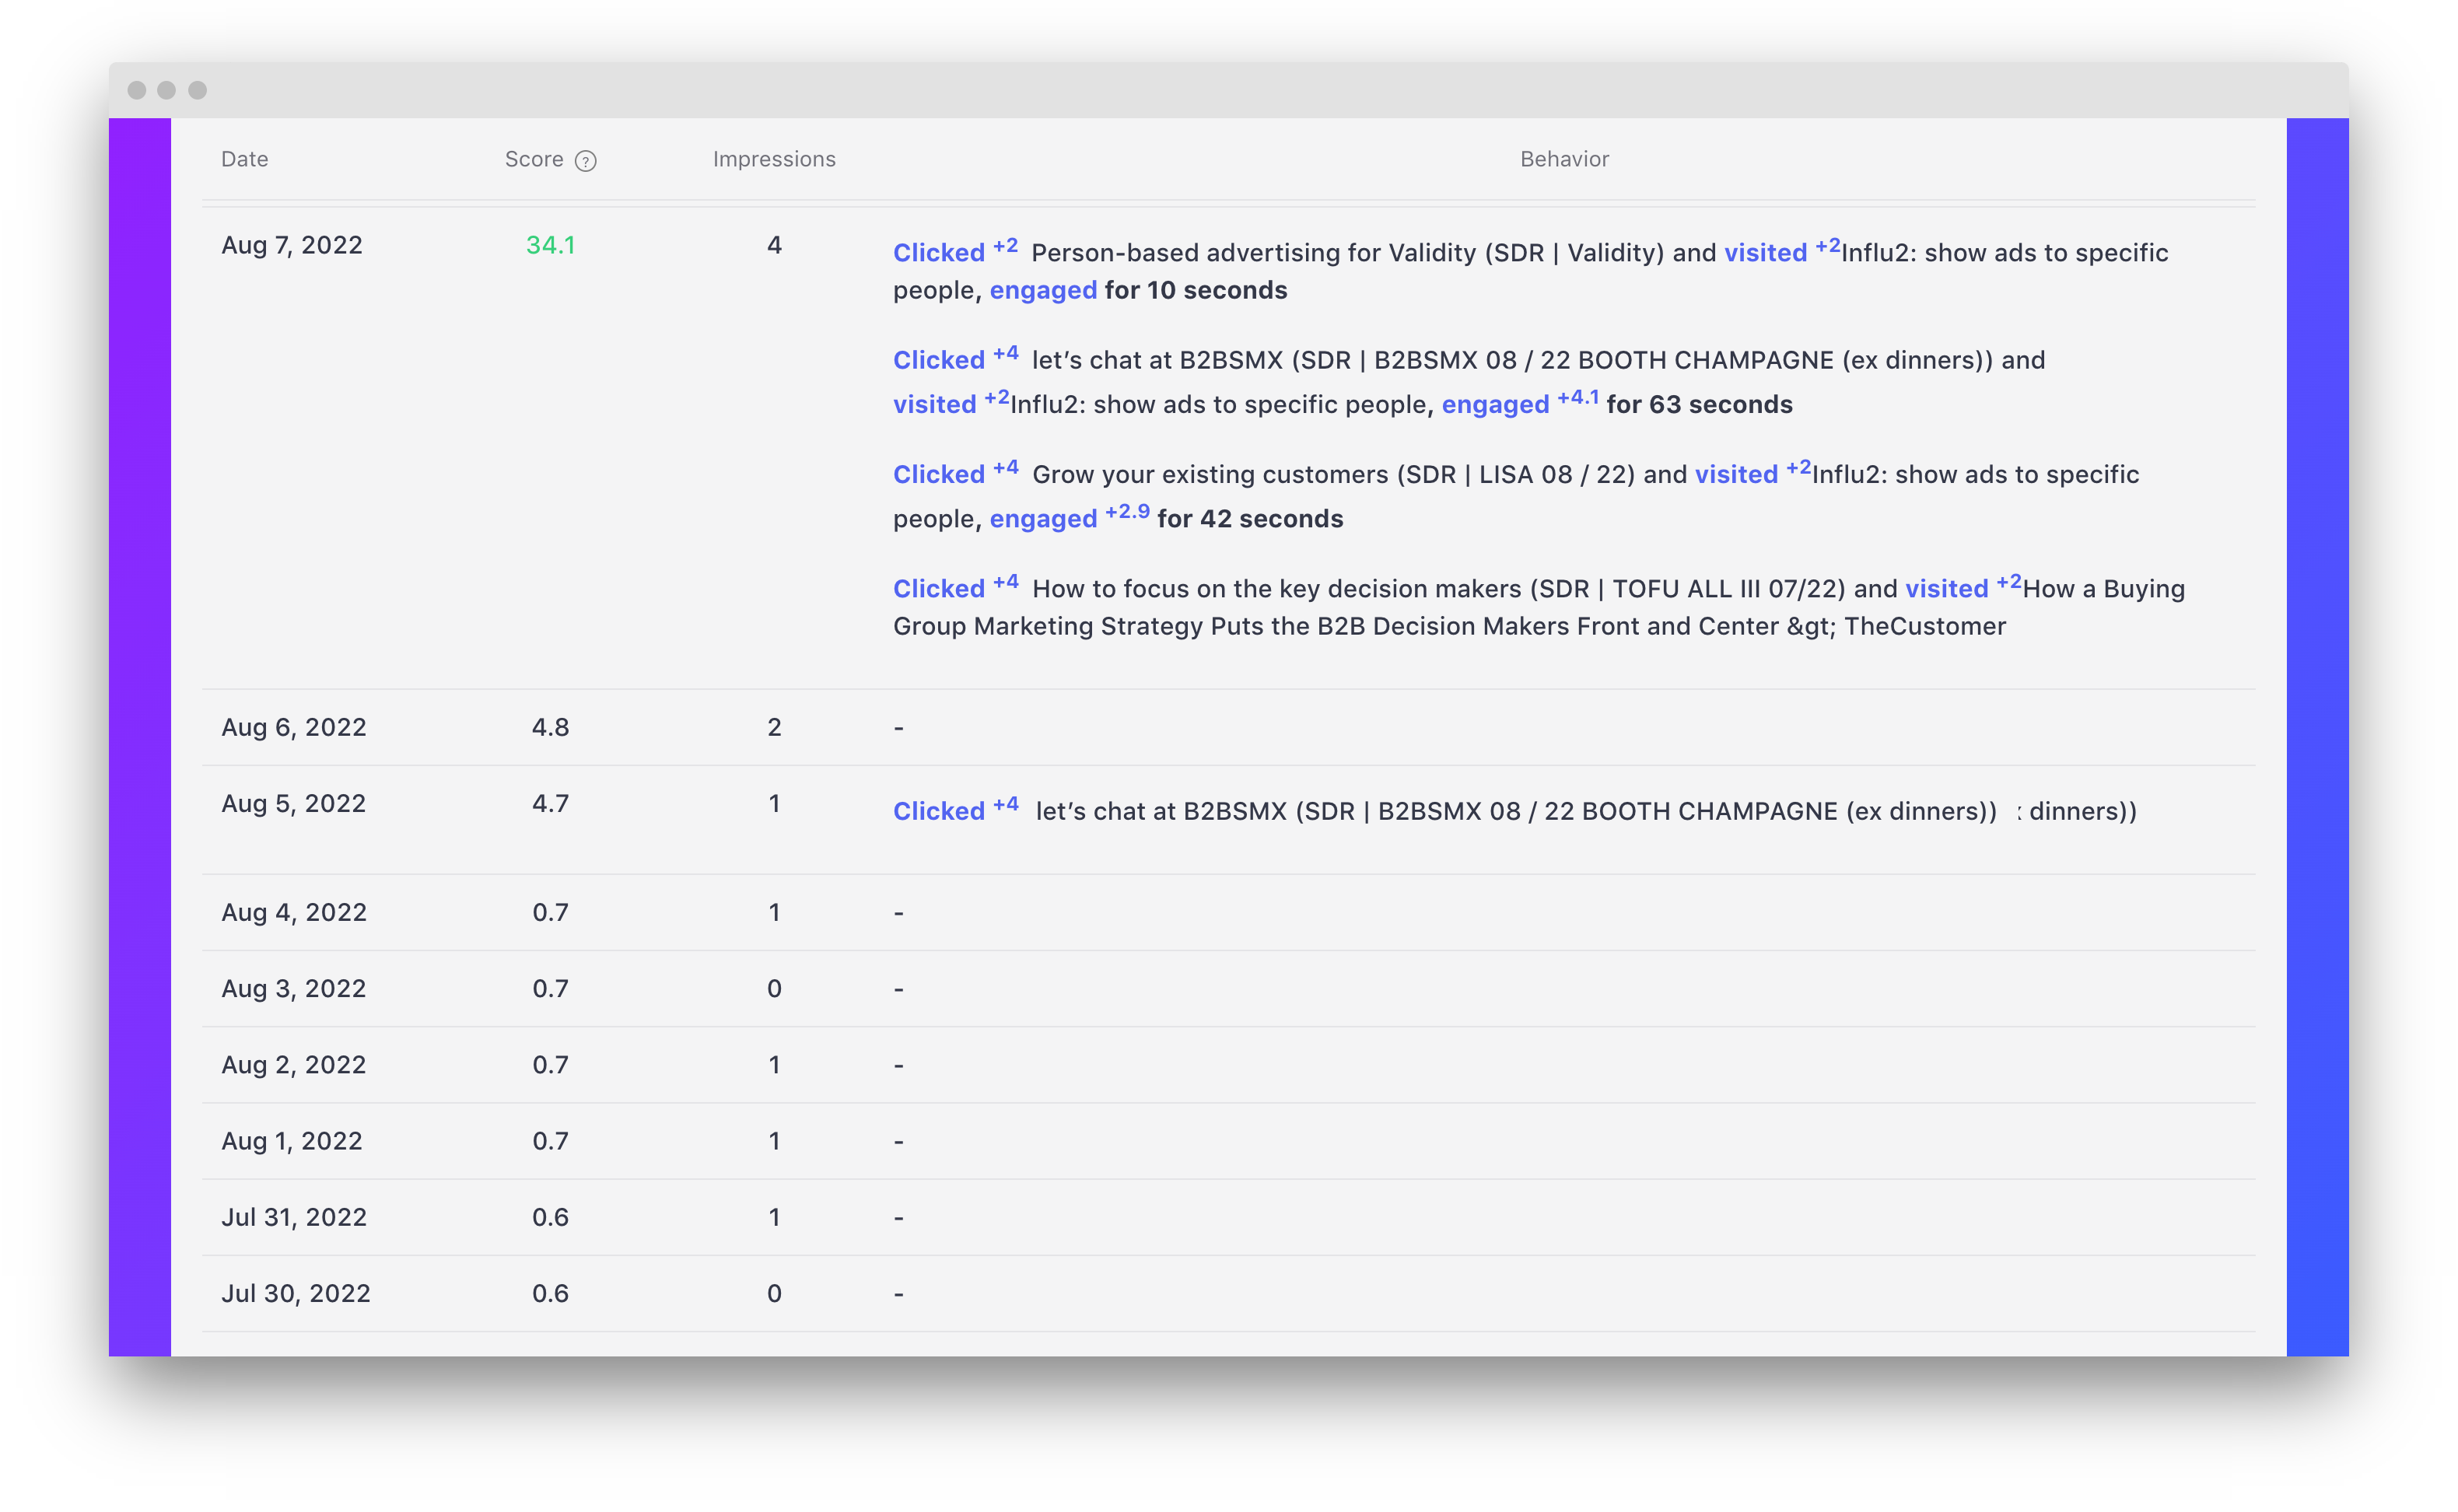Click the Date column header

point(244,159)
